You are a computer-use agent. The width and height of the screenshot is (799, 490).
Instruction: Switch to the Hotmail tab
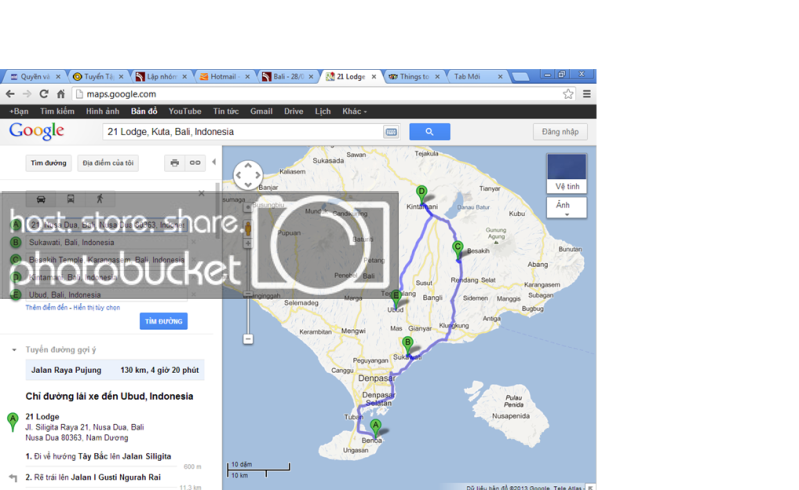pos(223,76)
